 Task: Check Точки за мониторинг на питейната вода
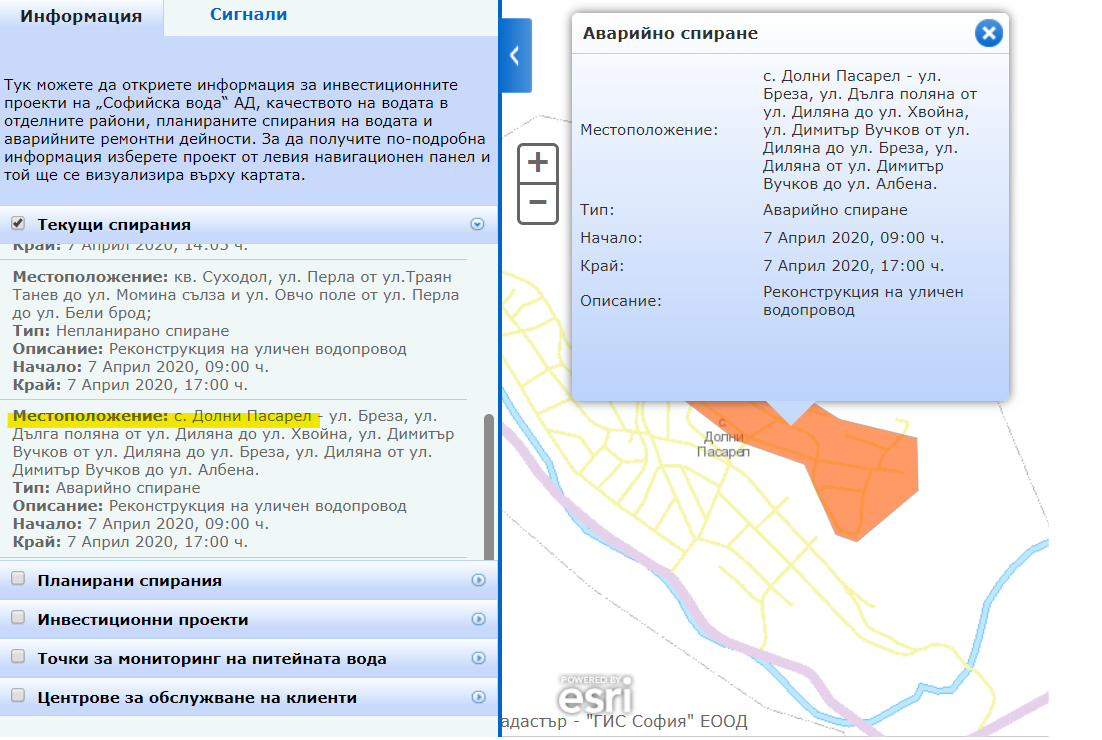[x=18, y=656]
